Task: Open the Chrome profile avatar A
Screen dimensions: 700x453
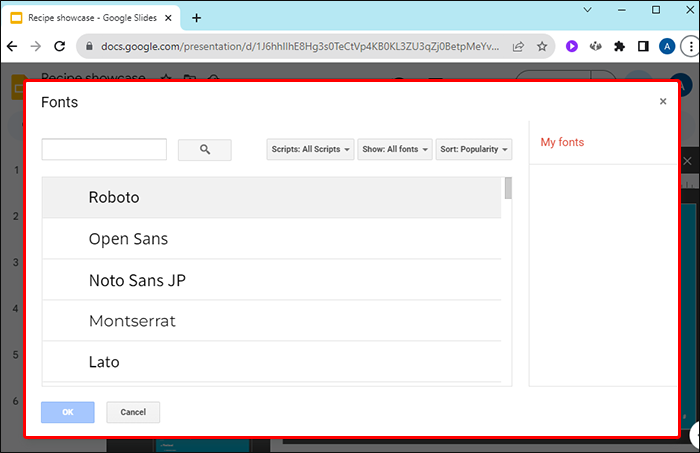Action: pyautogui.click(x=667, y=46)
